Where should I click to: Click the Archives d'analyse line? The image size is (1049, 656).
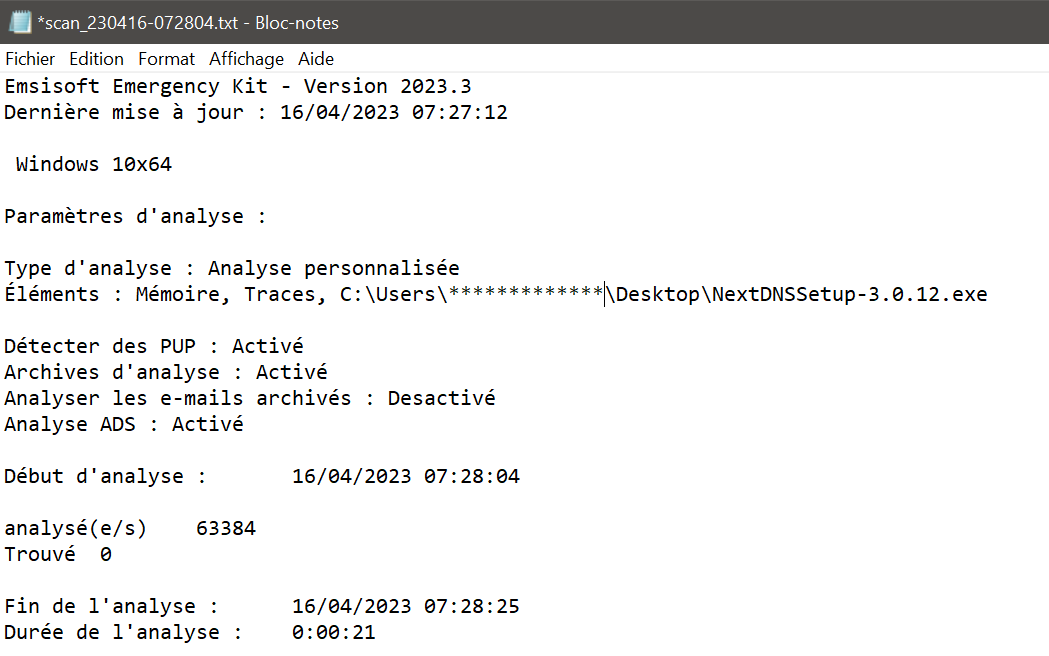point(165,372)
